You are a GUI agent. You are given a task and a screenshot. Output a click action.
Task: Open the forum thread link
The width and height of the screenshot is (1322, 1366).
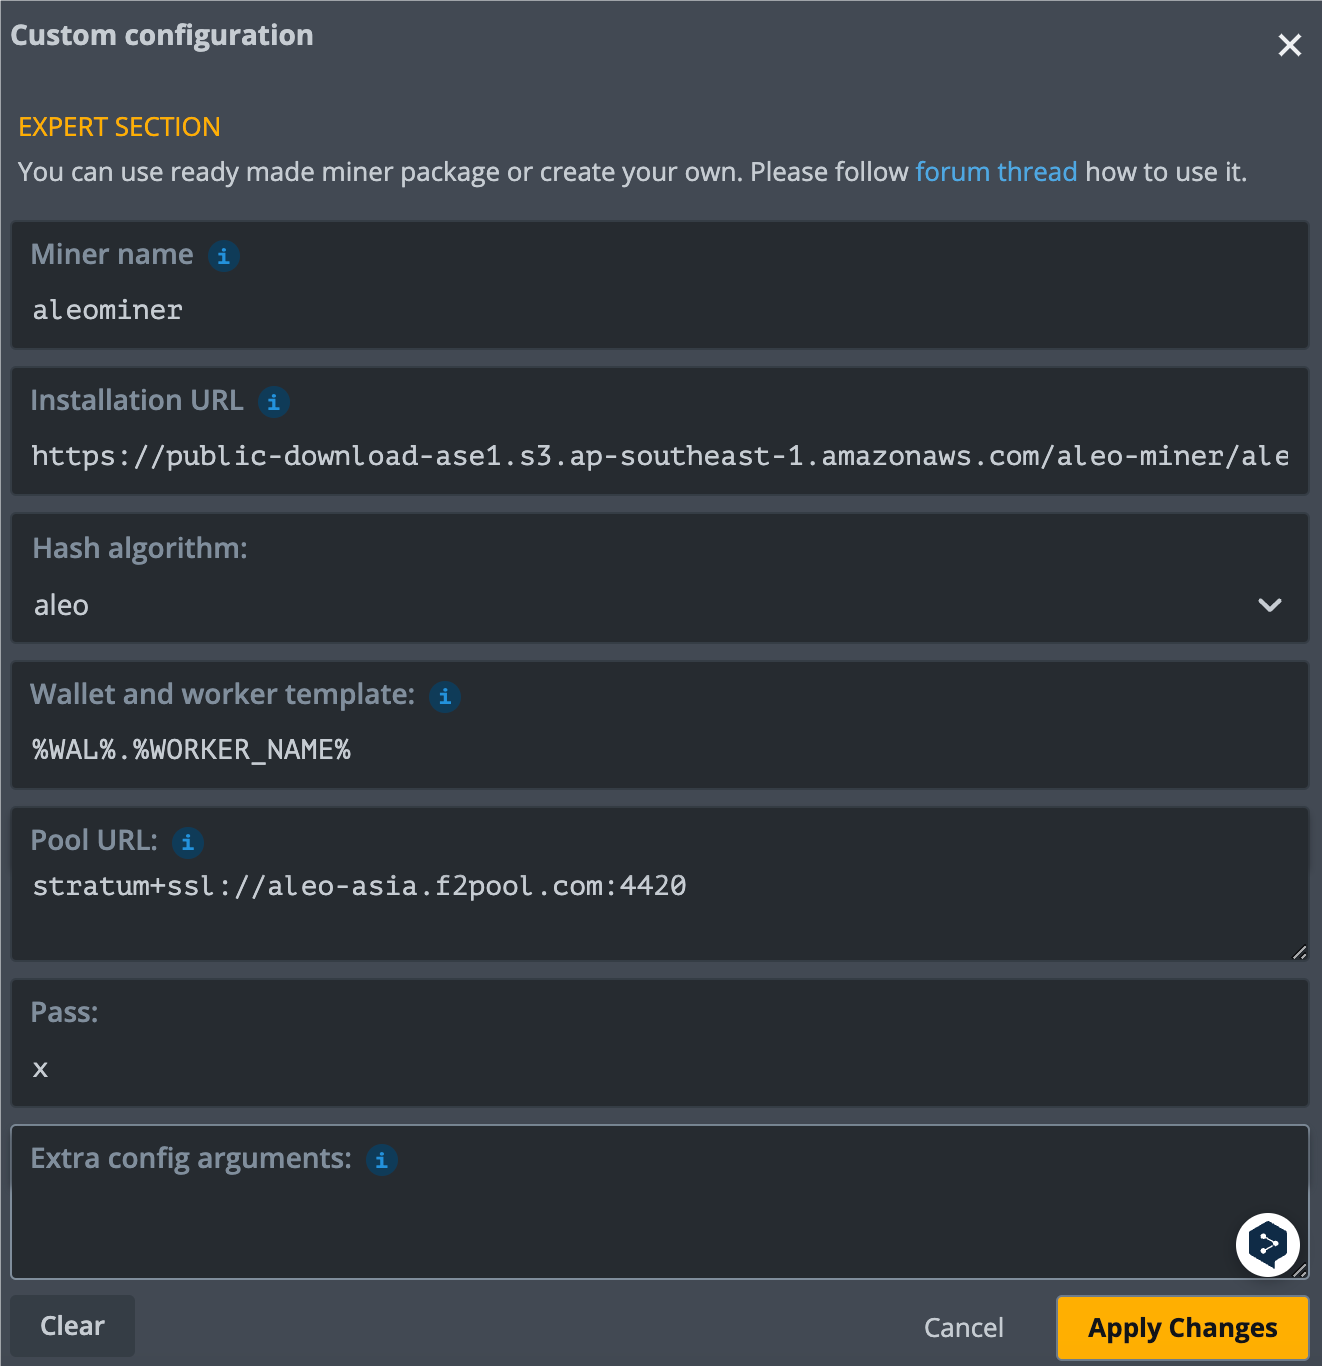click(x=995, y=172)
